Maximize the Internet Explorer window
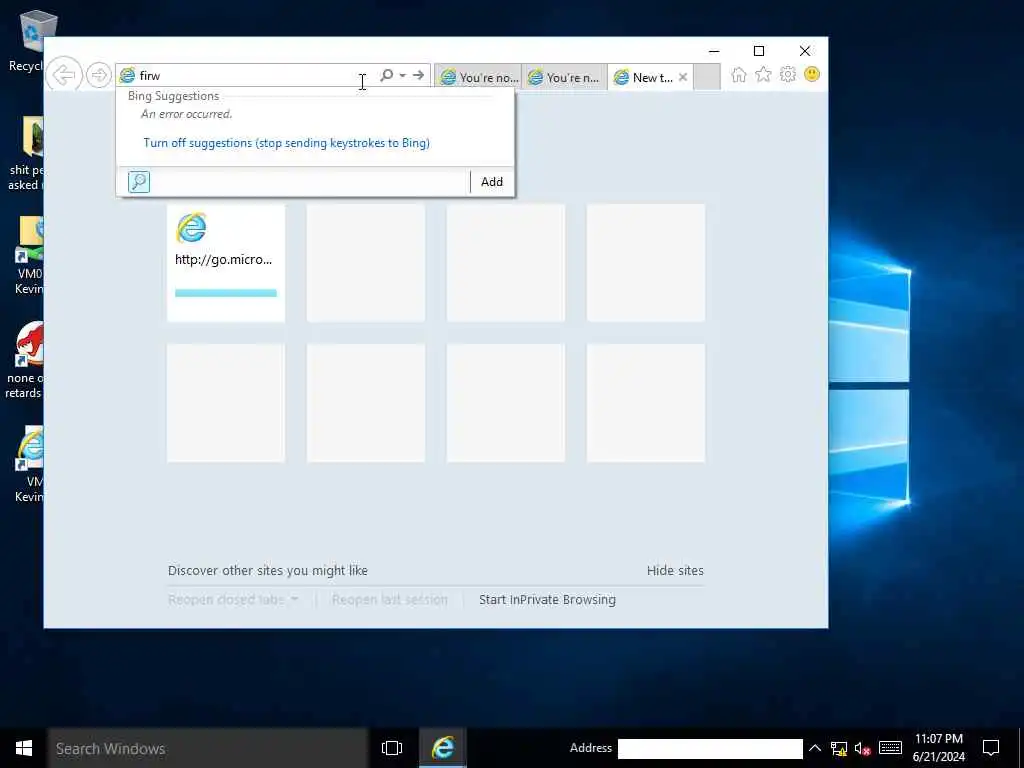1024x768 pixels. tap(759, 51)
